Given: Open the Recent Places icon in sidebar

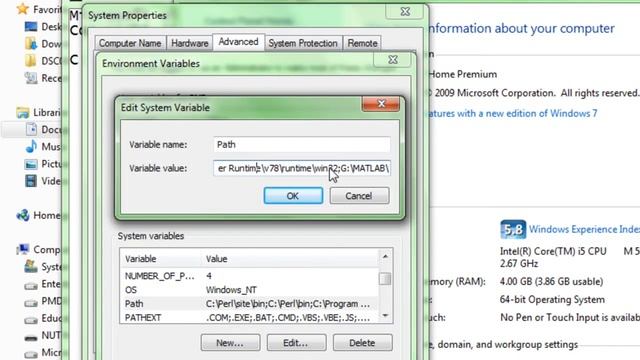Looking at the screenshot, I should tap(31, 78).
